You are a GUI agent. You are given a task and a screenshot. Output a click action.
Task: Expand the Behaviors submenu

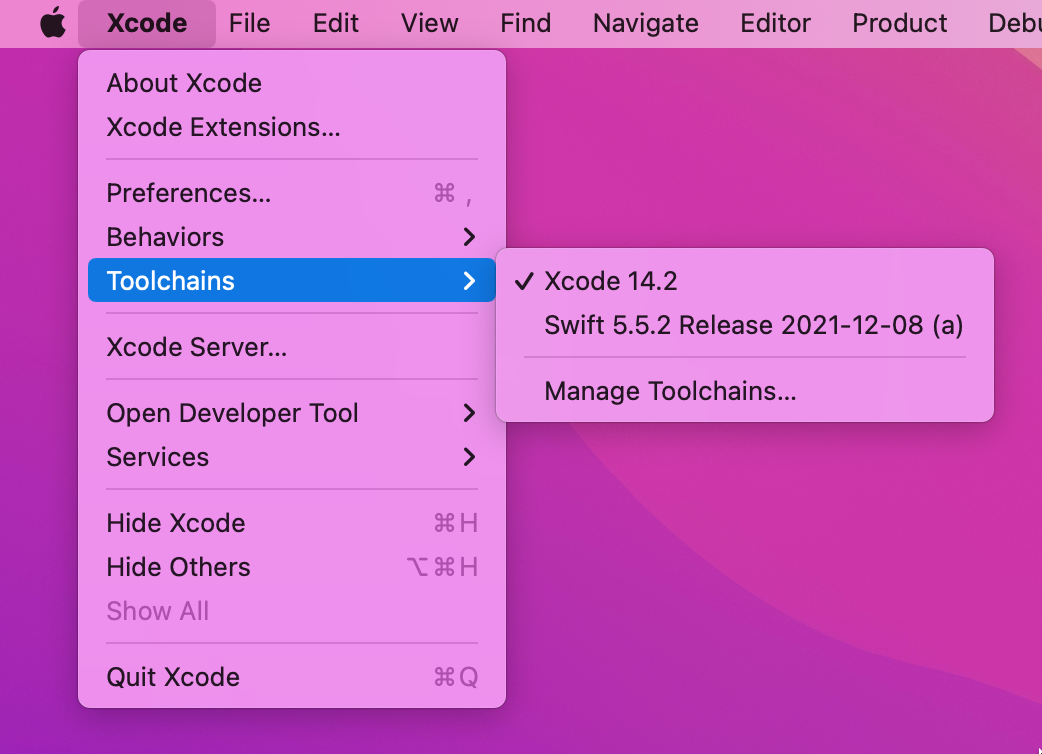292,237
